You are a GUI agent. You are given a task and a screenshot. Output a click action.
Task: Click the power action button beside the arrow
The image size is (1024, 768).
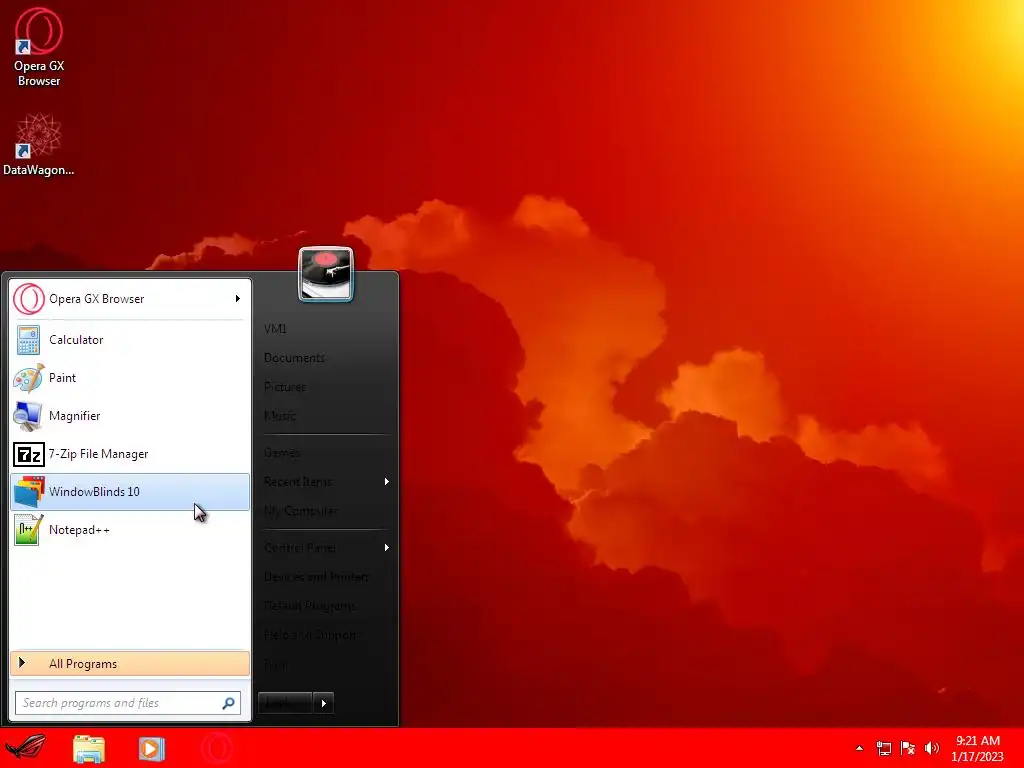coord(285,703)
